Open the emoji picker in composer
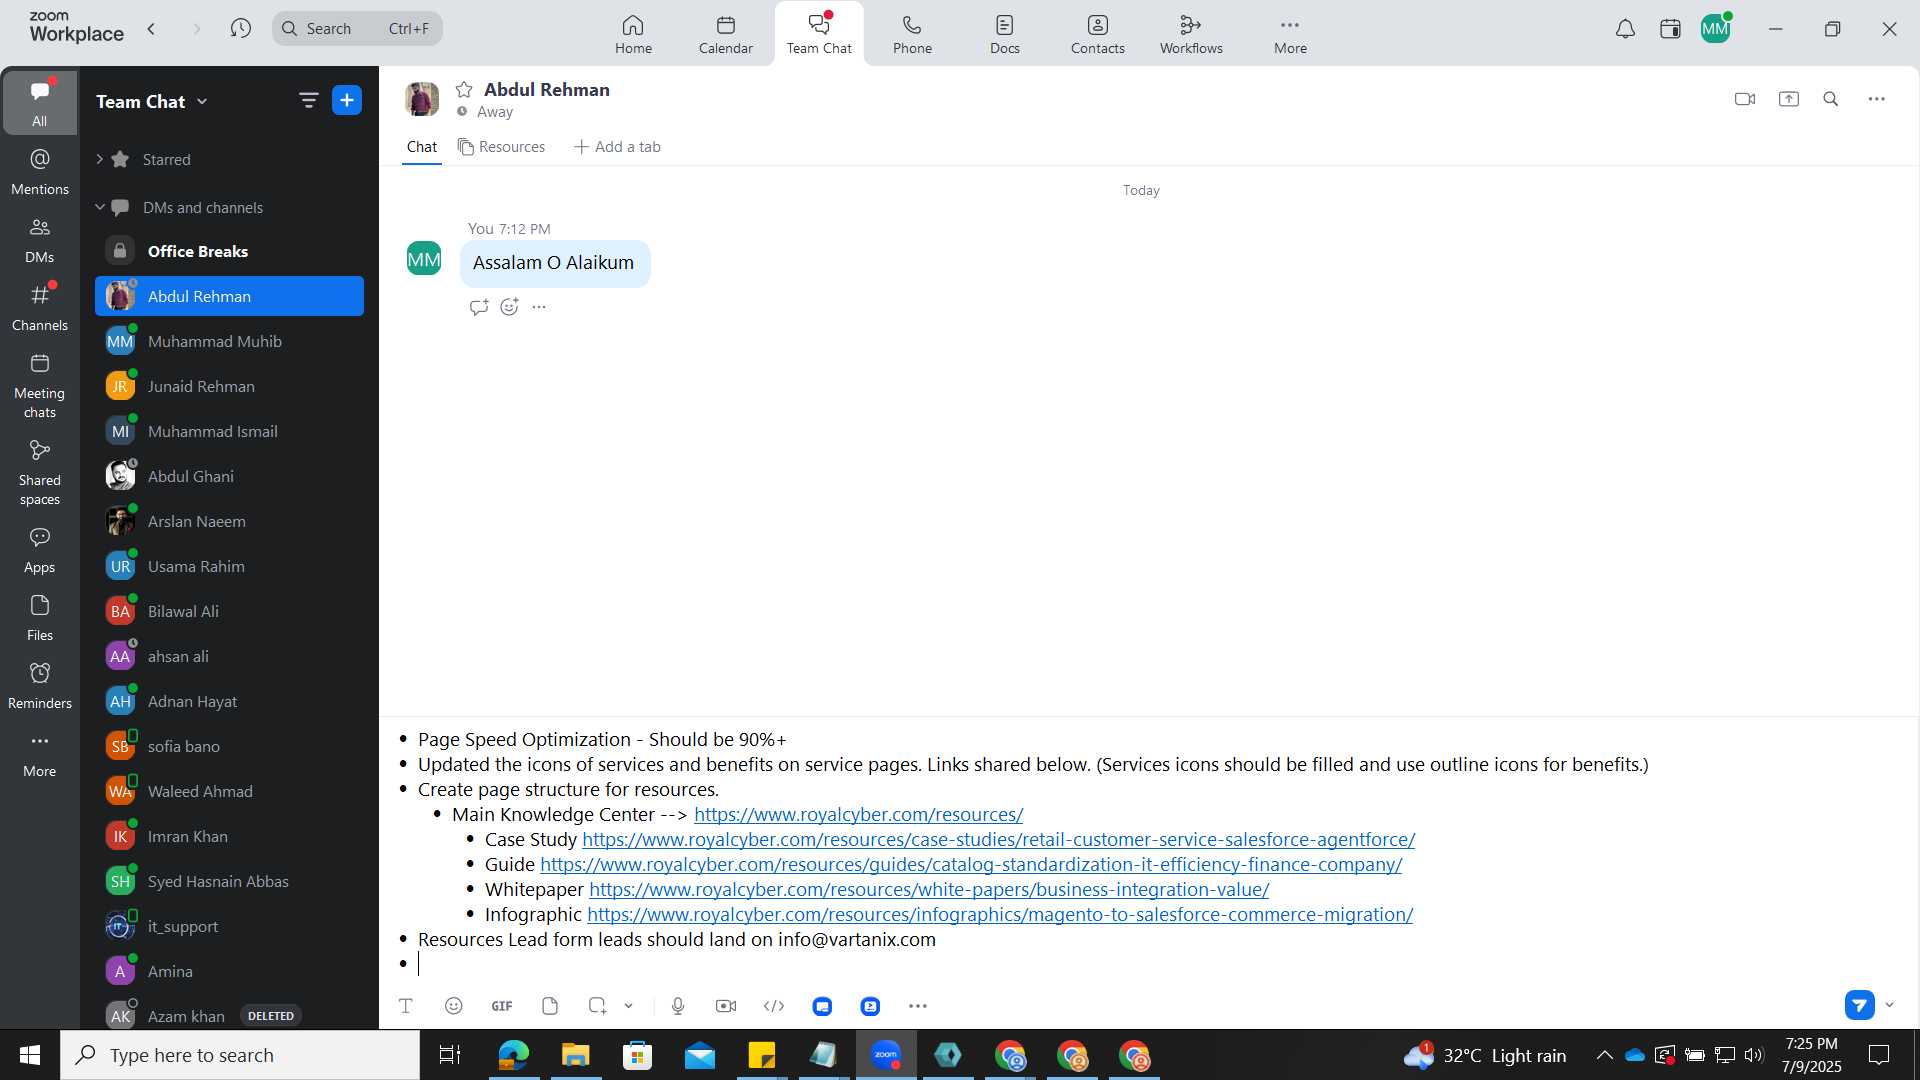1920x1080 pixels. pyautogui.click(x=454, y=1006)
